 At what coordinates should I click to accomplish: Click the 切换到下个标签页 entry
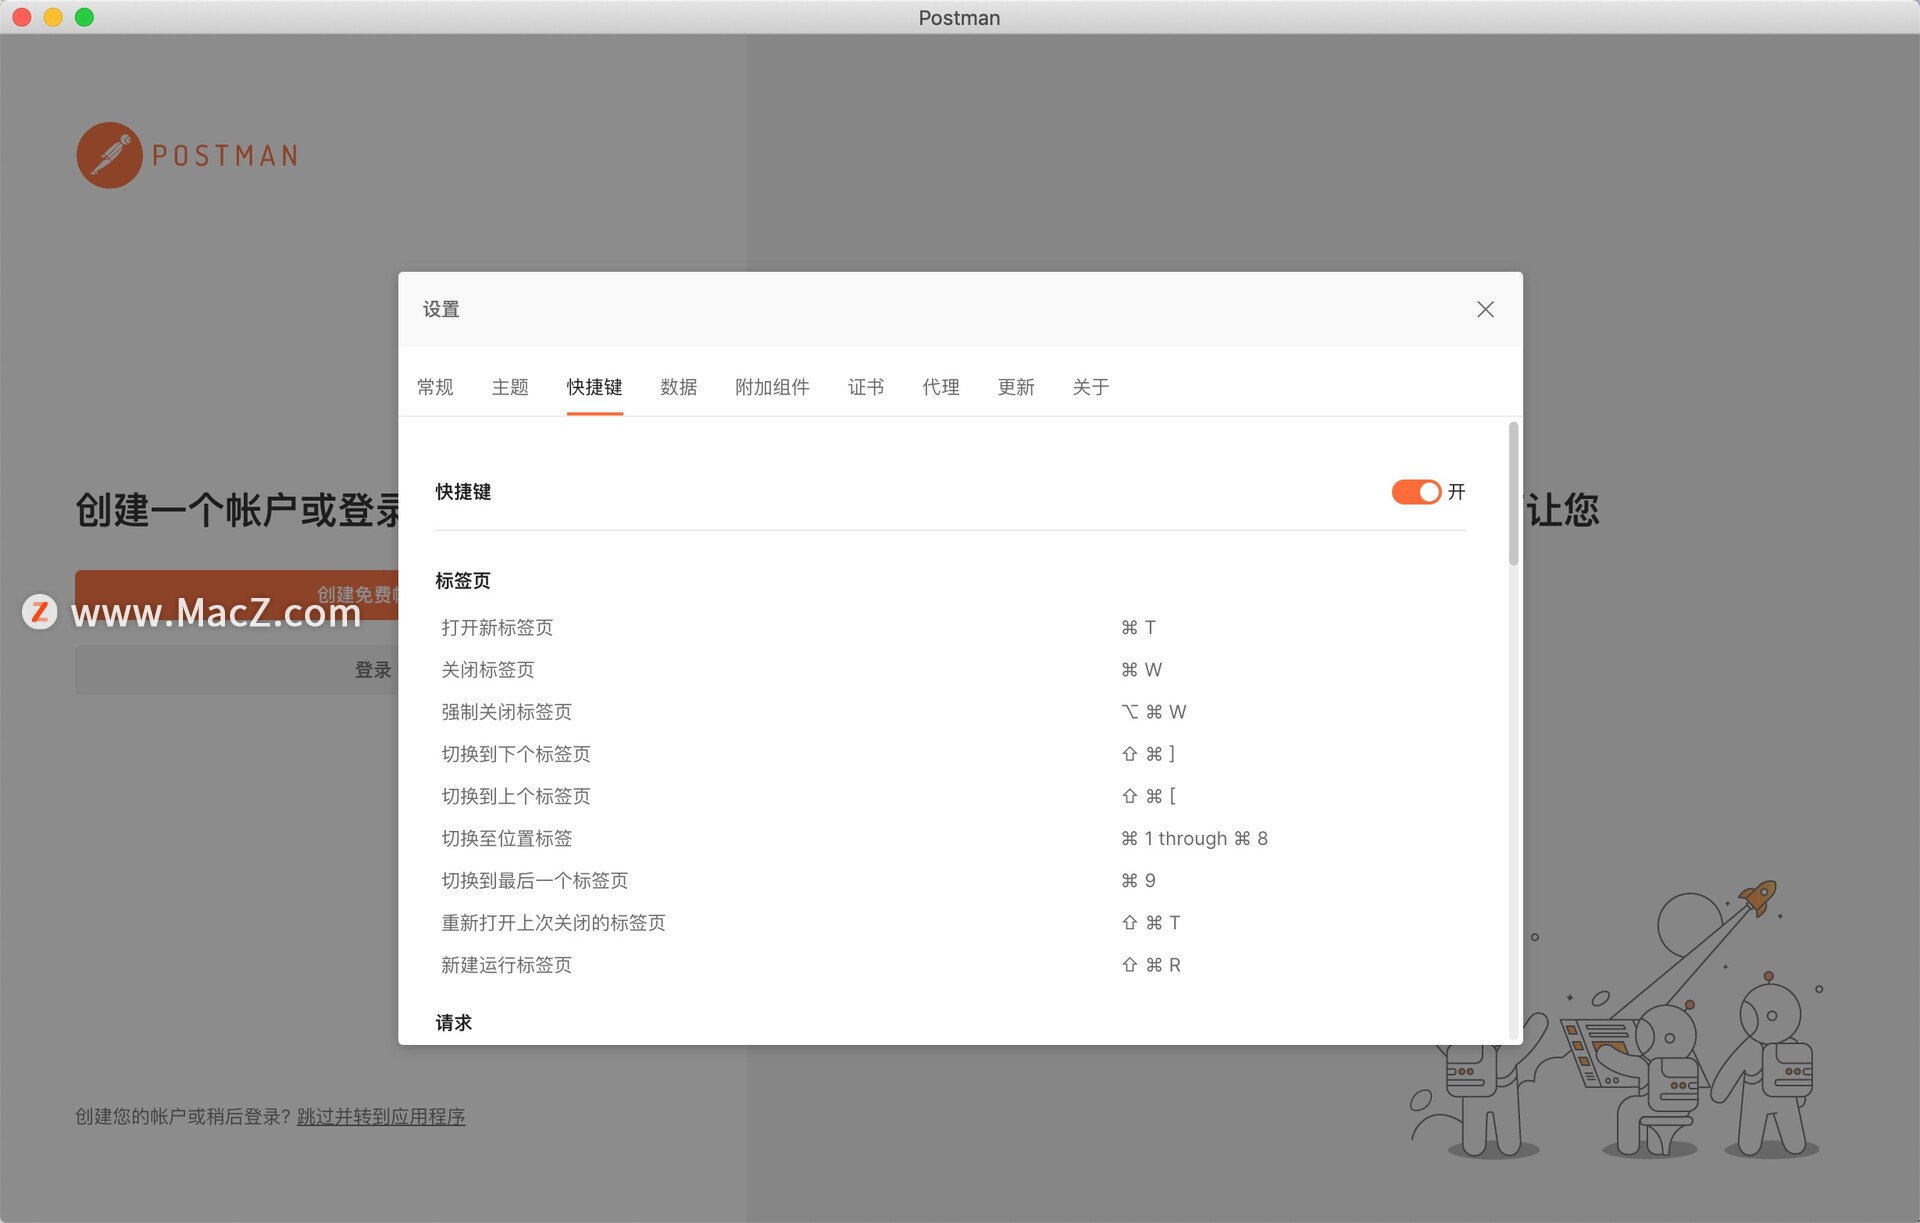point(516,754)
